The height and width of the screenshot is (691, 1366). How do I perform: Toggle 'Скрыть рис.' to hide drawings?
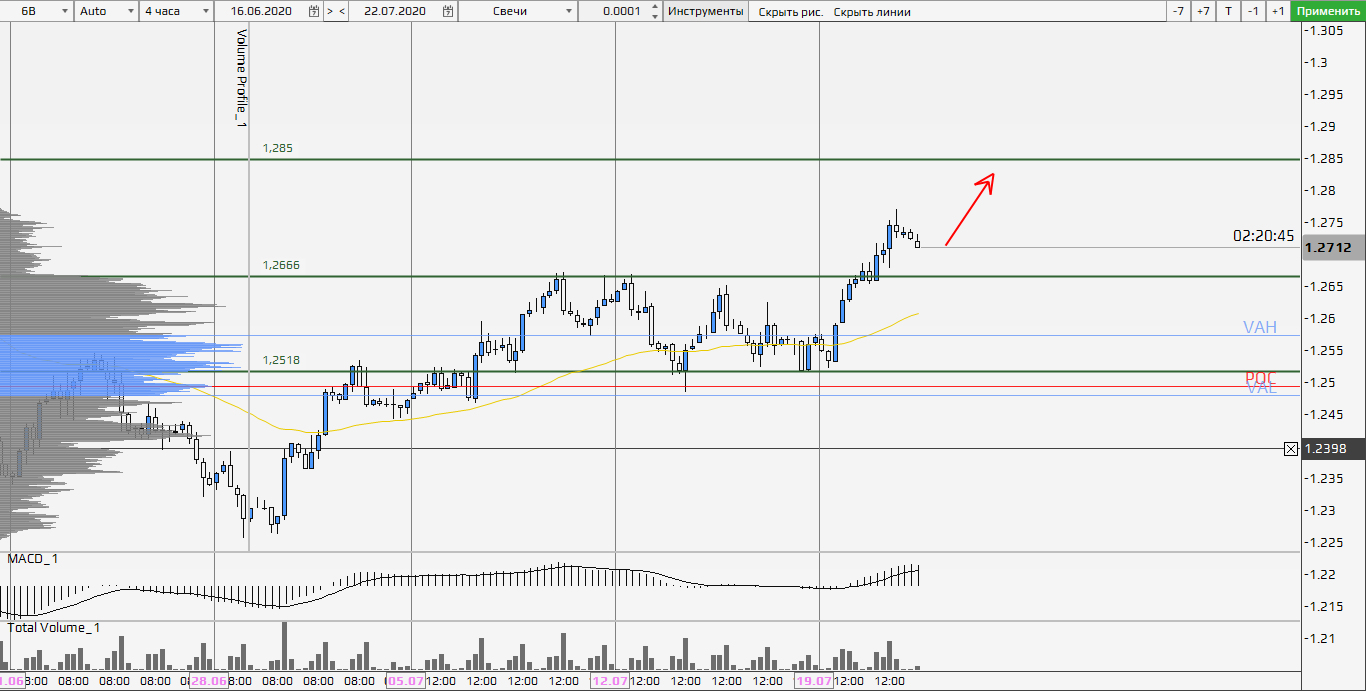[790, 12]
